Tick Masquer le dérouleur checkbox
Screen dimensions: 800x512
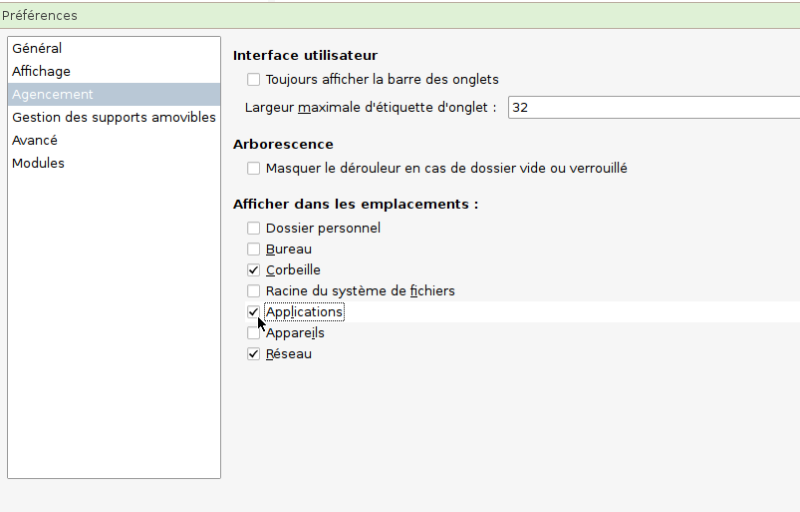point(254,168)
